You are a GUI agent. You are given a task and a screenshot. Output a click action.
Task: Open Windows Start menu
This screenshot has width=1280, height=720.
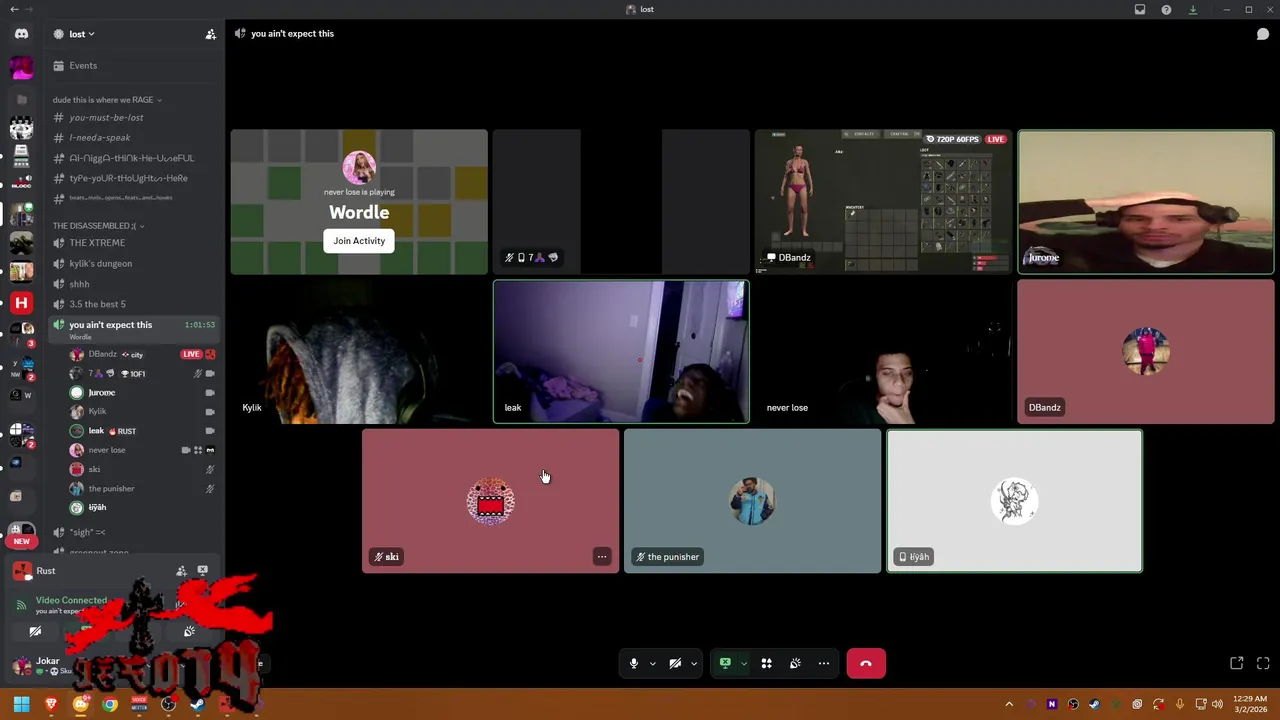21,704
